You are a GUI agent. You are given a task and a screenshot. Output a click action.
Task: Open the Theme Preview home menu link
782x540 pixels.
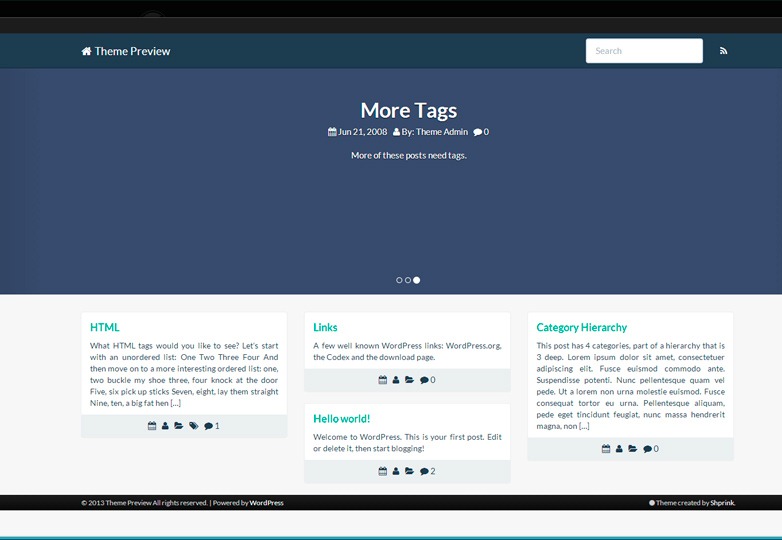click(x=132, y=51)
